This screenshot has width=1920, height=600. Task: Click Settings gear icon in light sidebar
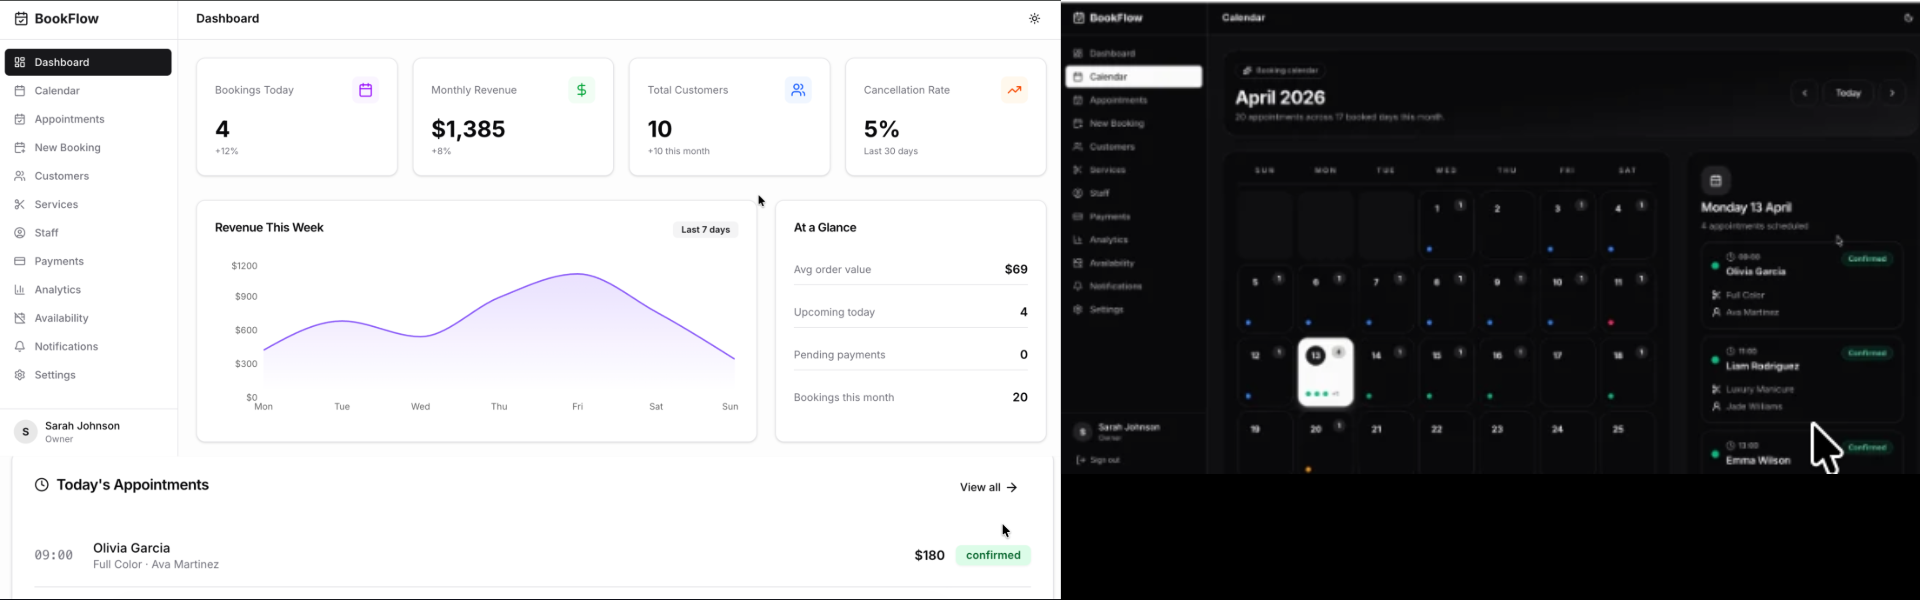tap(20, 375)
